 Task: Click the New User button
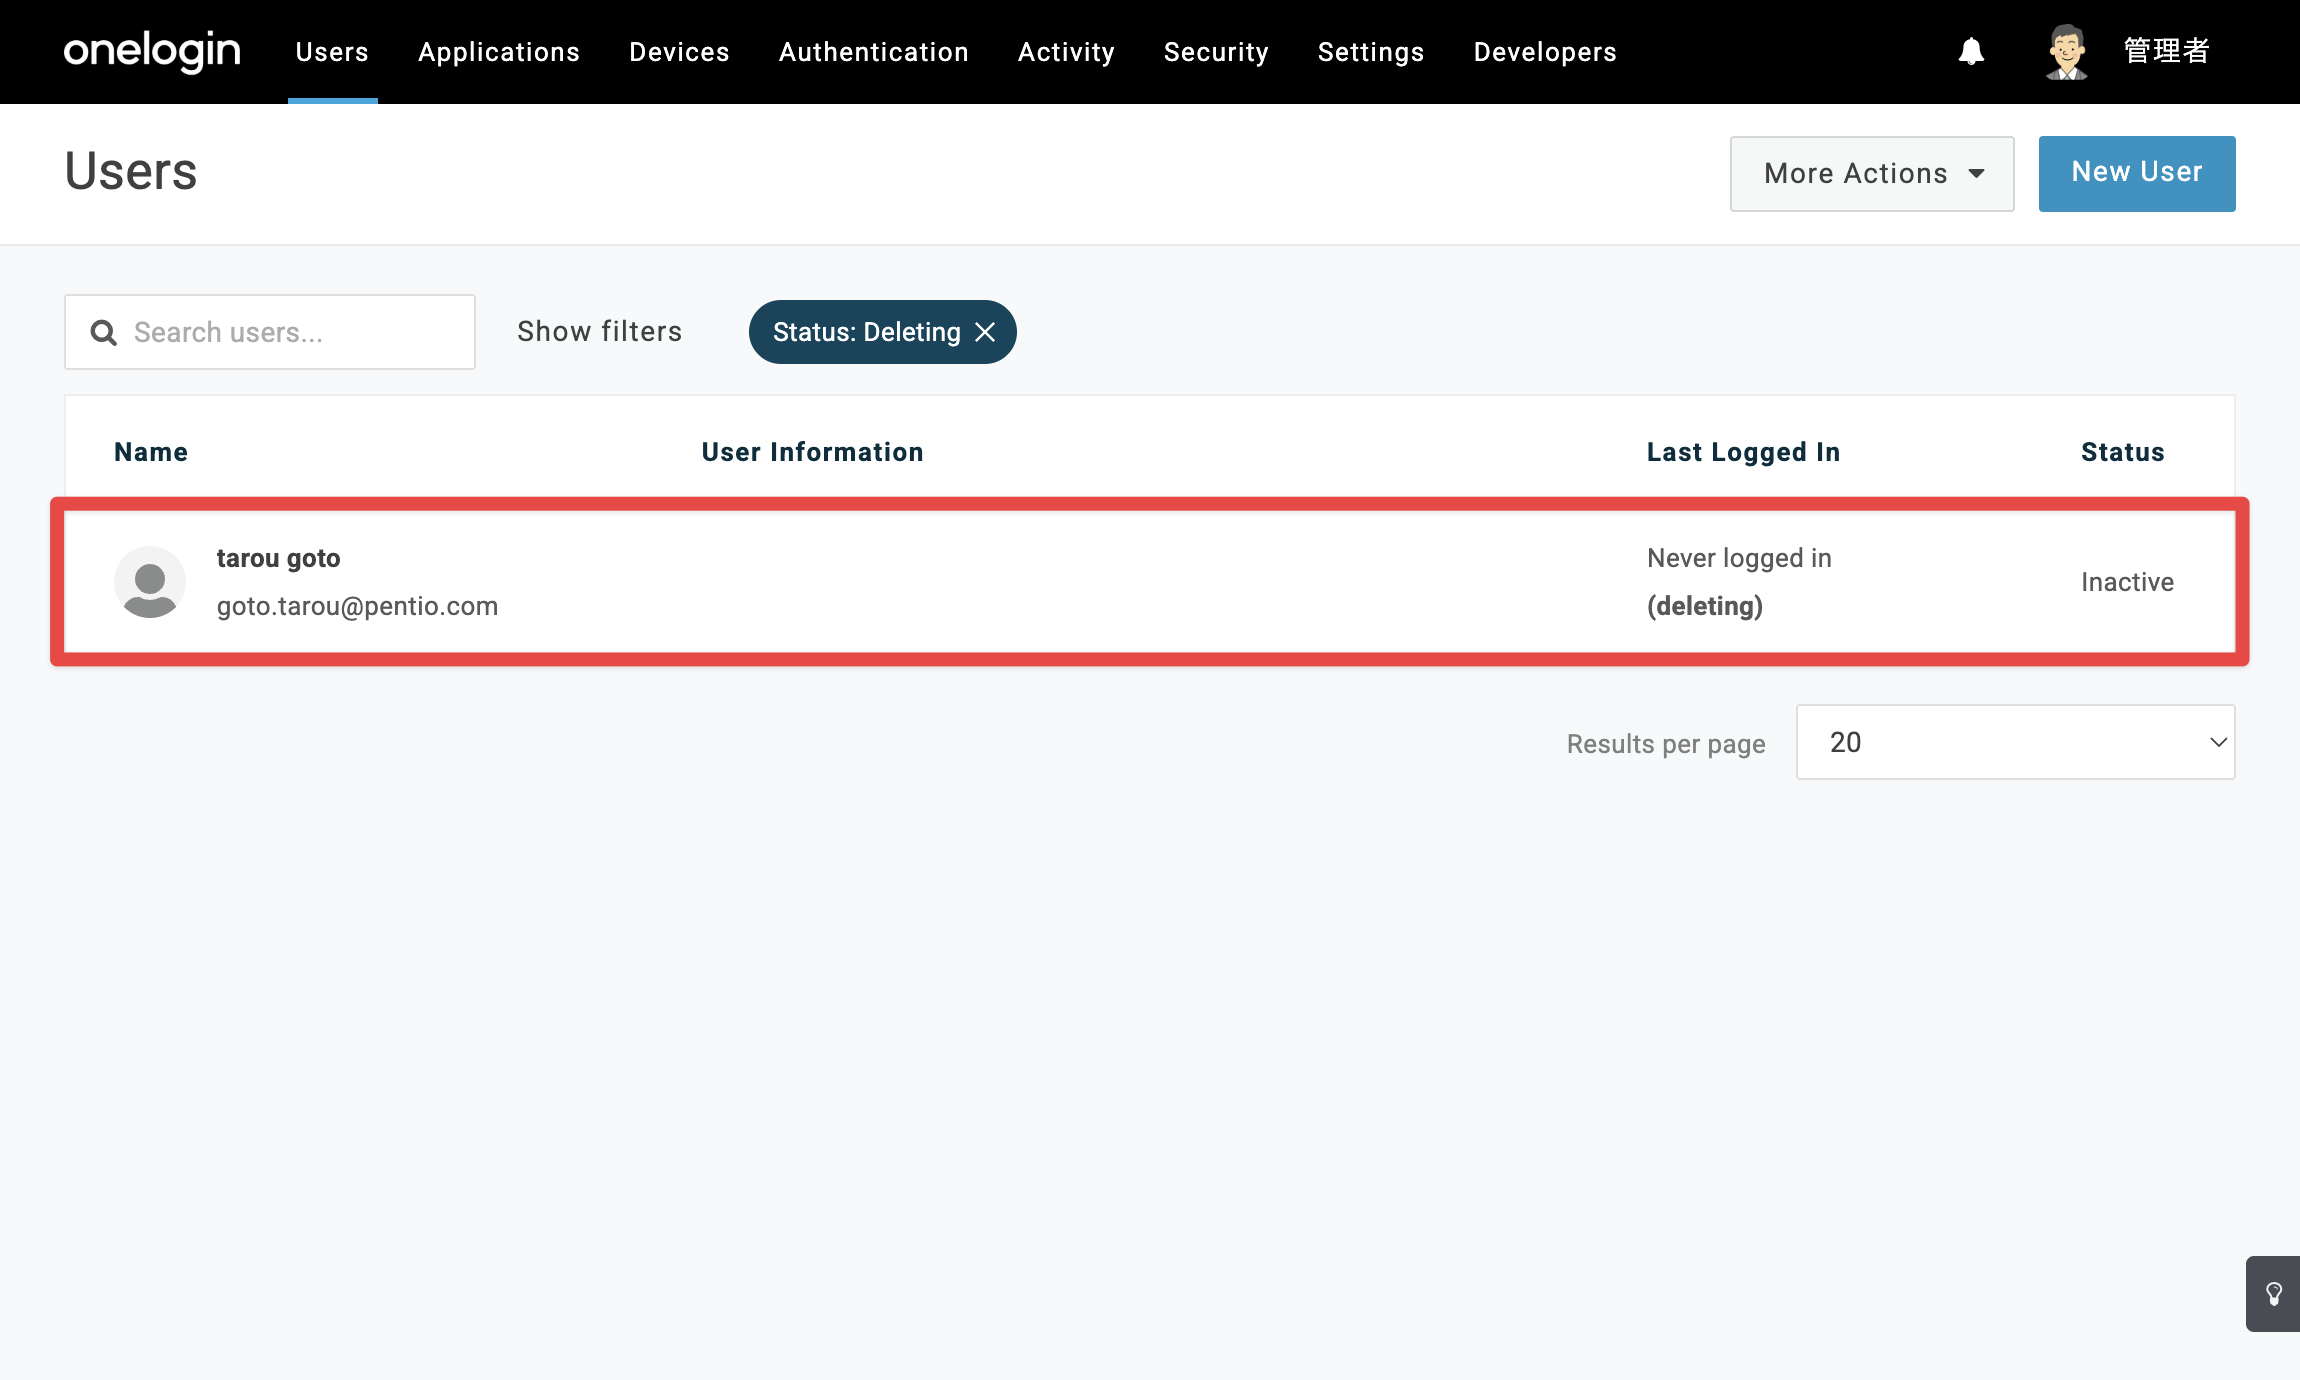point(2137,174)
